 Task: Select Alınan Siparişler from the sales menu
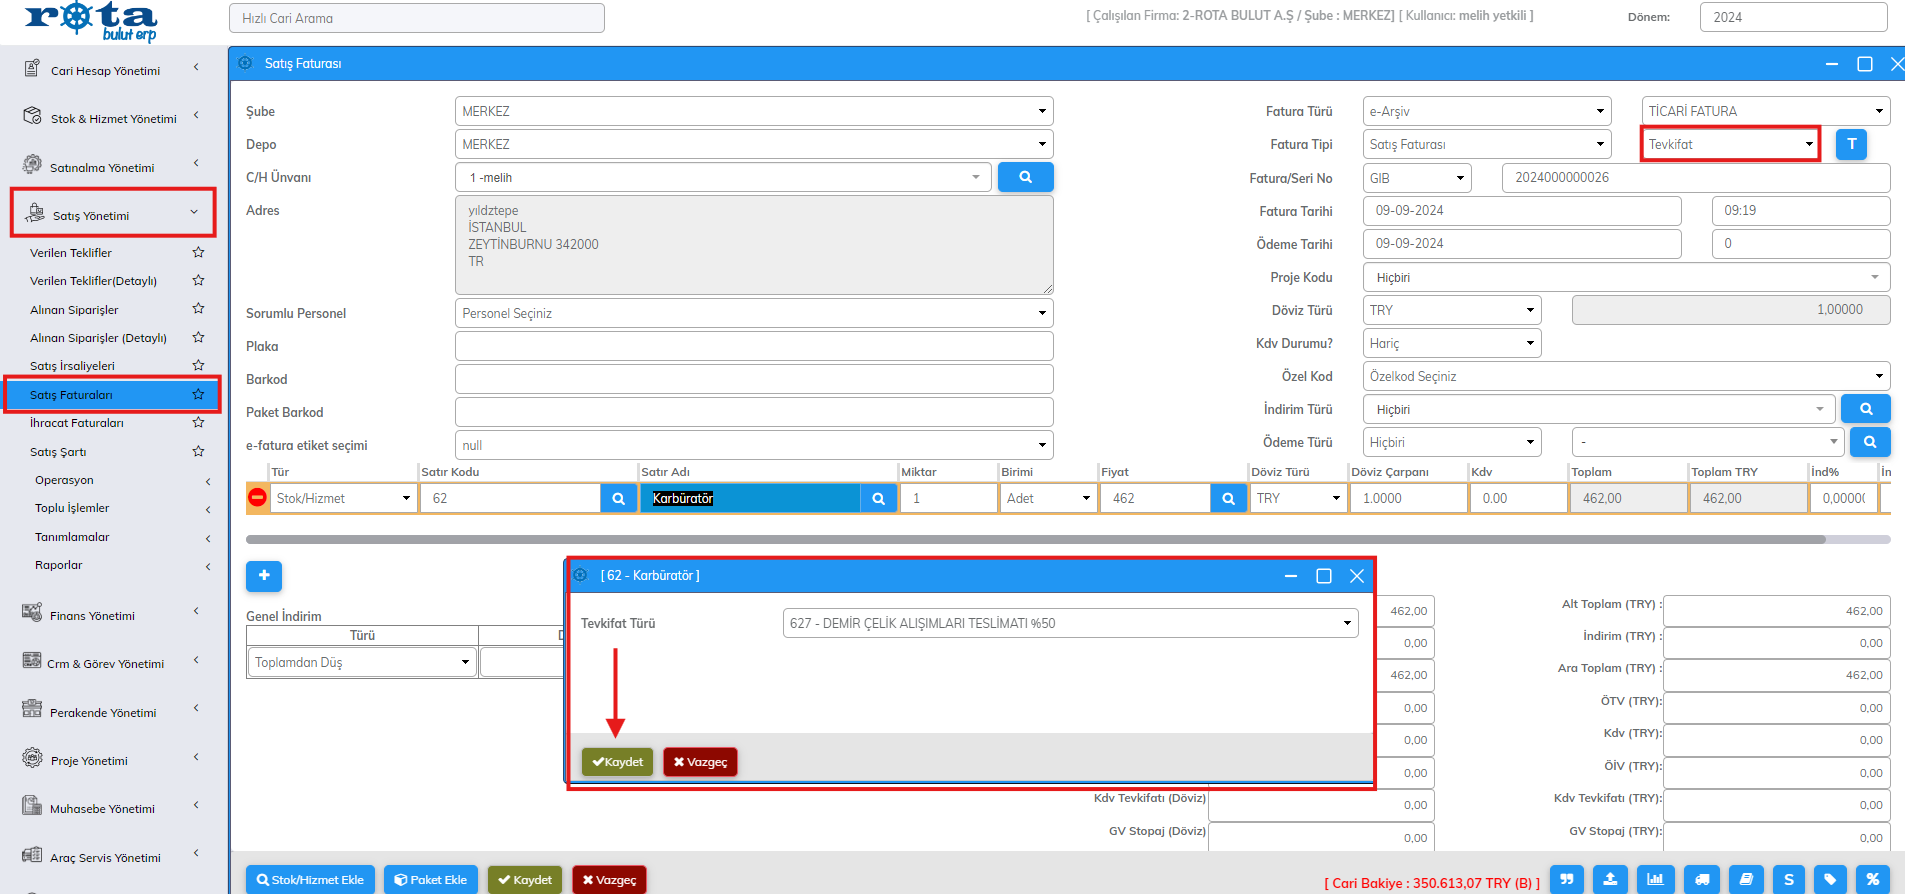coord(74,310)
